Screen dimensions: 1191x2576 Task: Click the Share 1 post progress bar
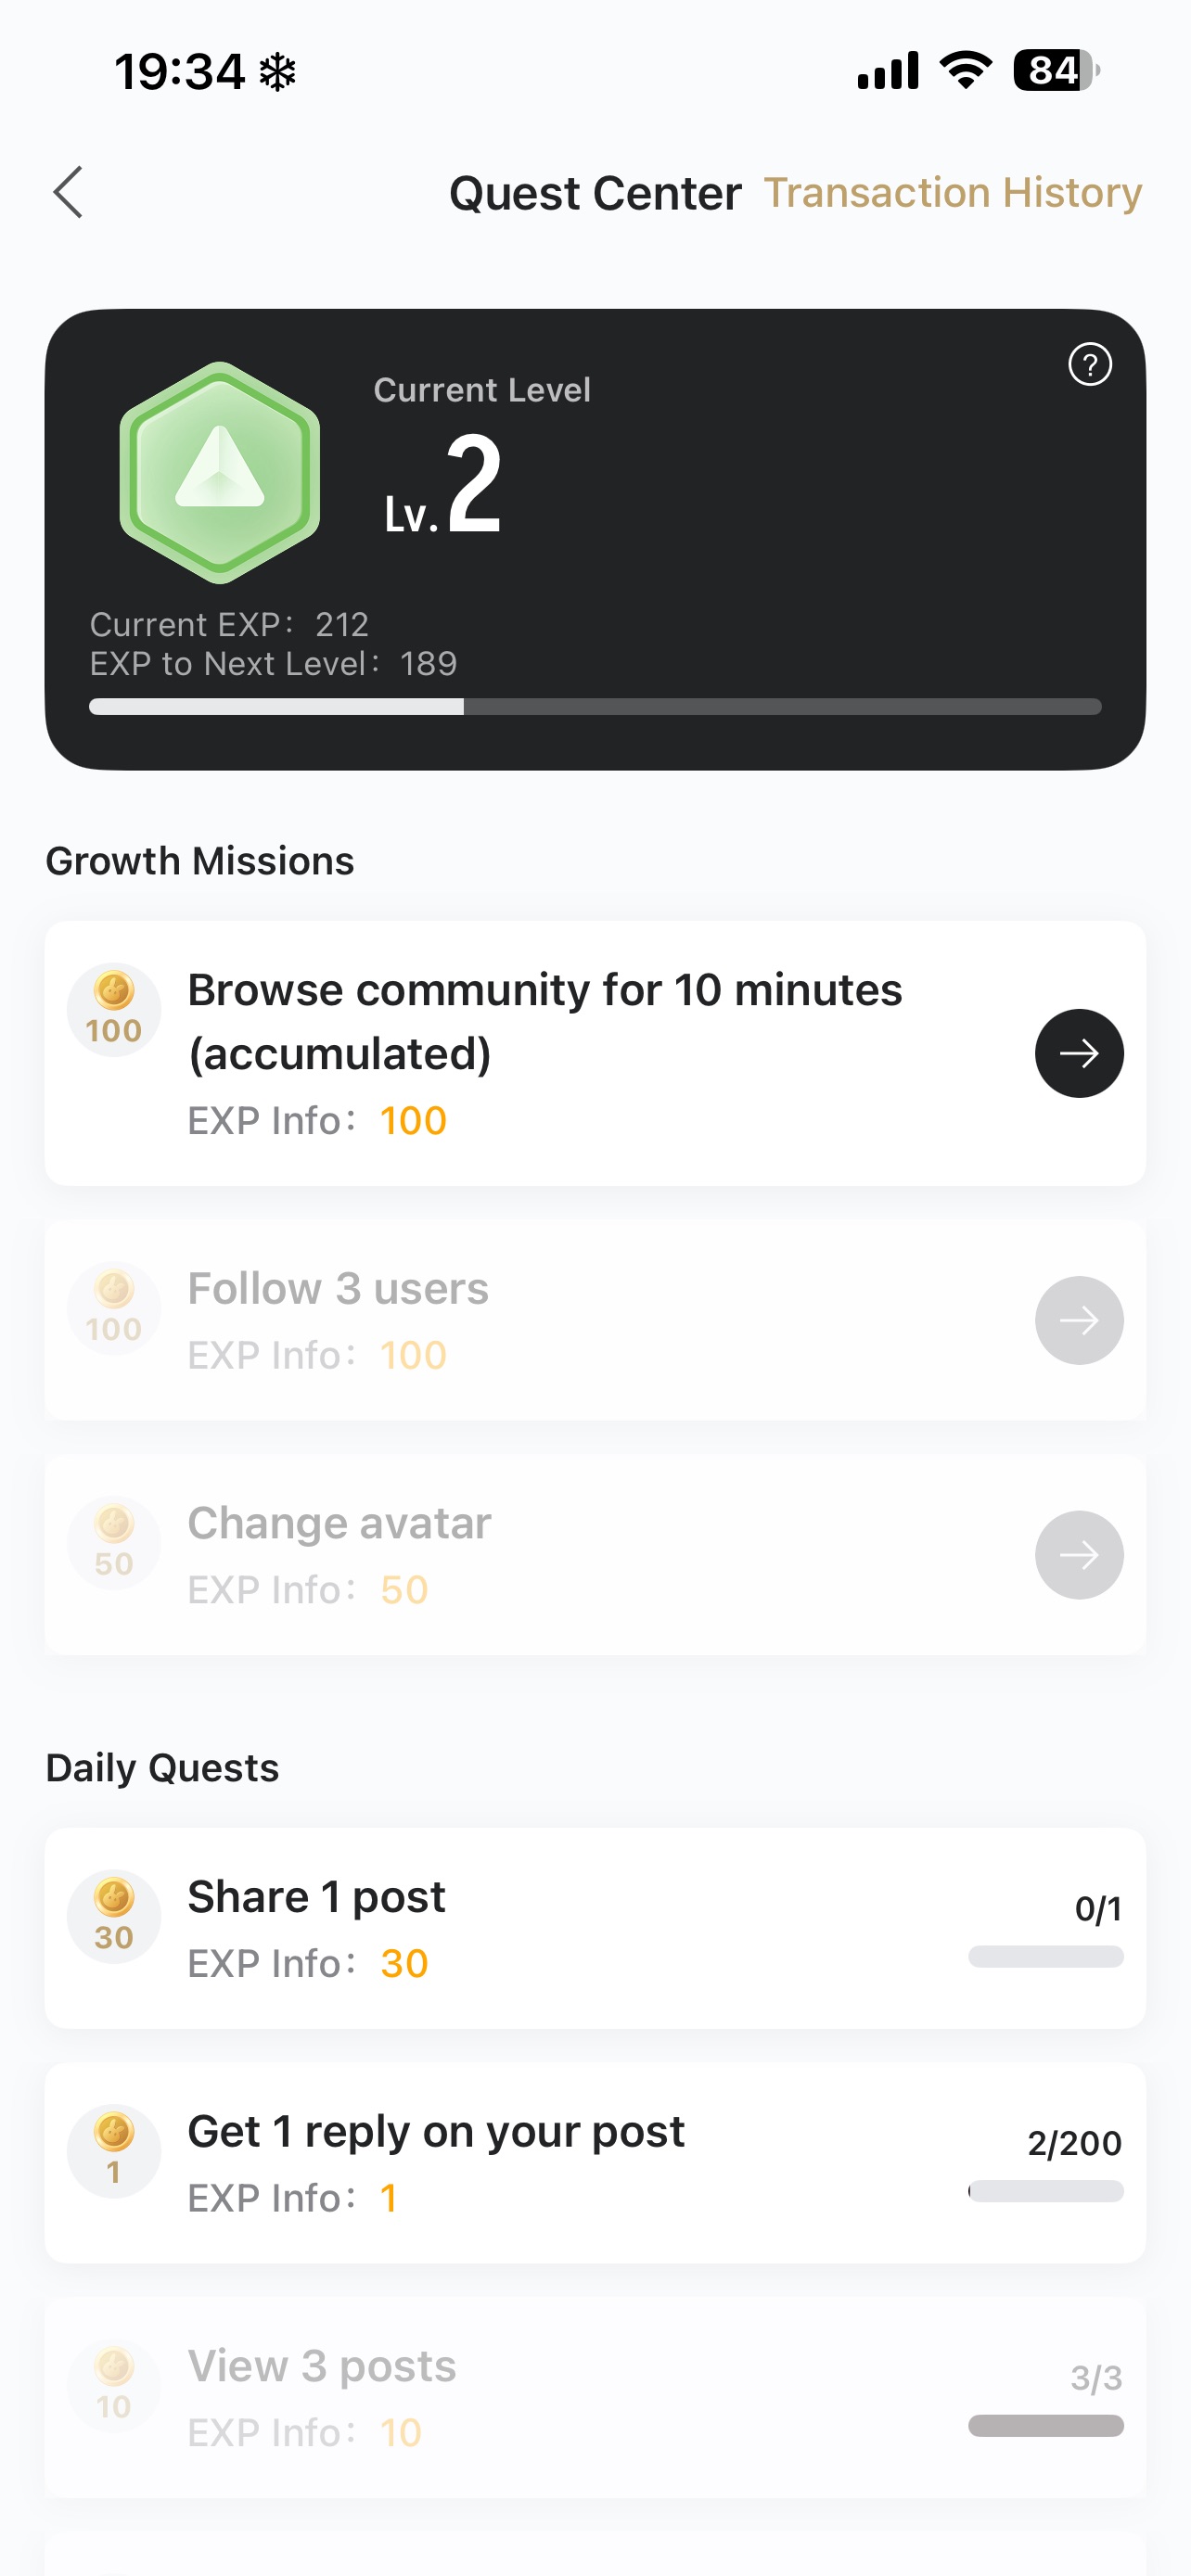click(x=1045, y=1957)
